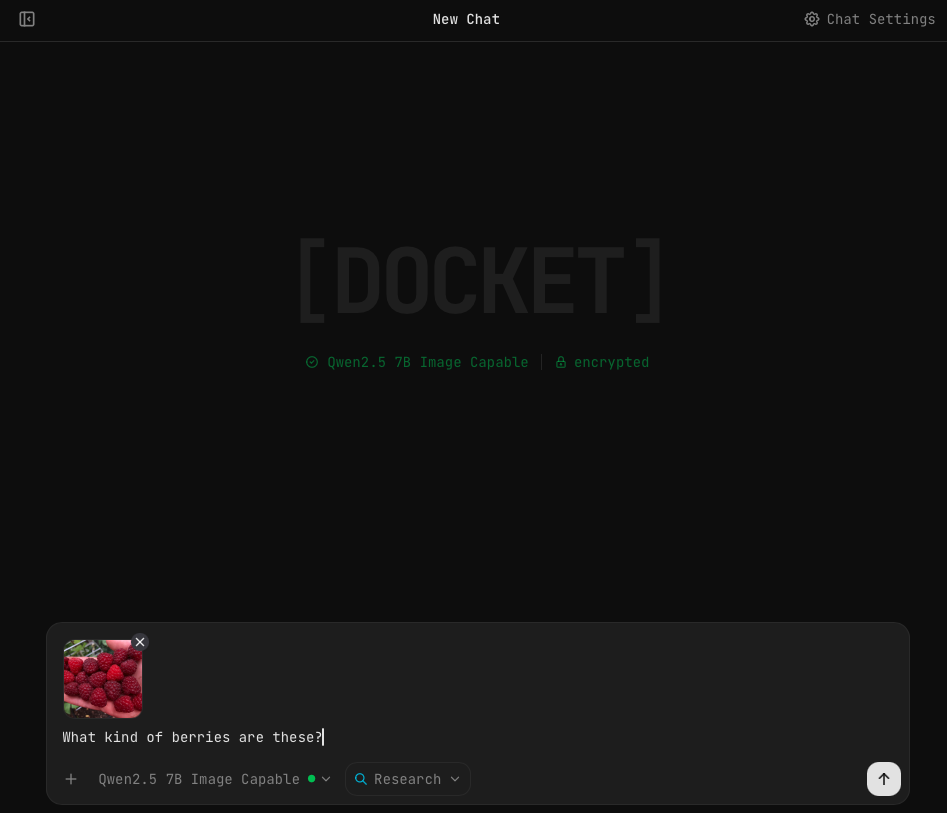Remove the berries image attachment
947x813 pixels.
[x=139, y=642]
